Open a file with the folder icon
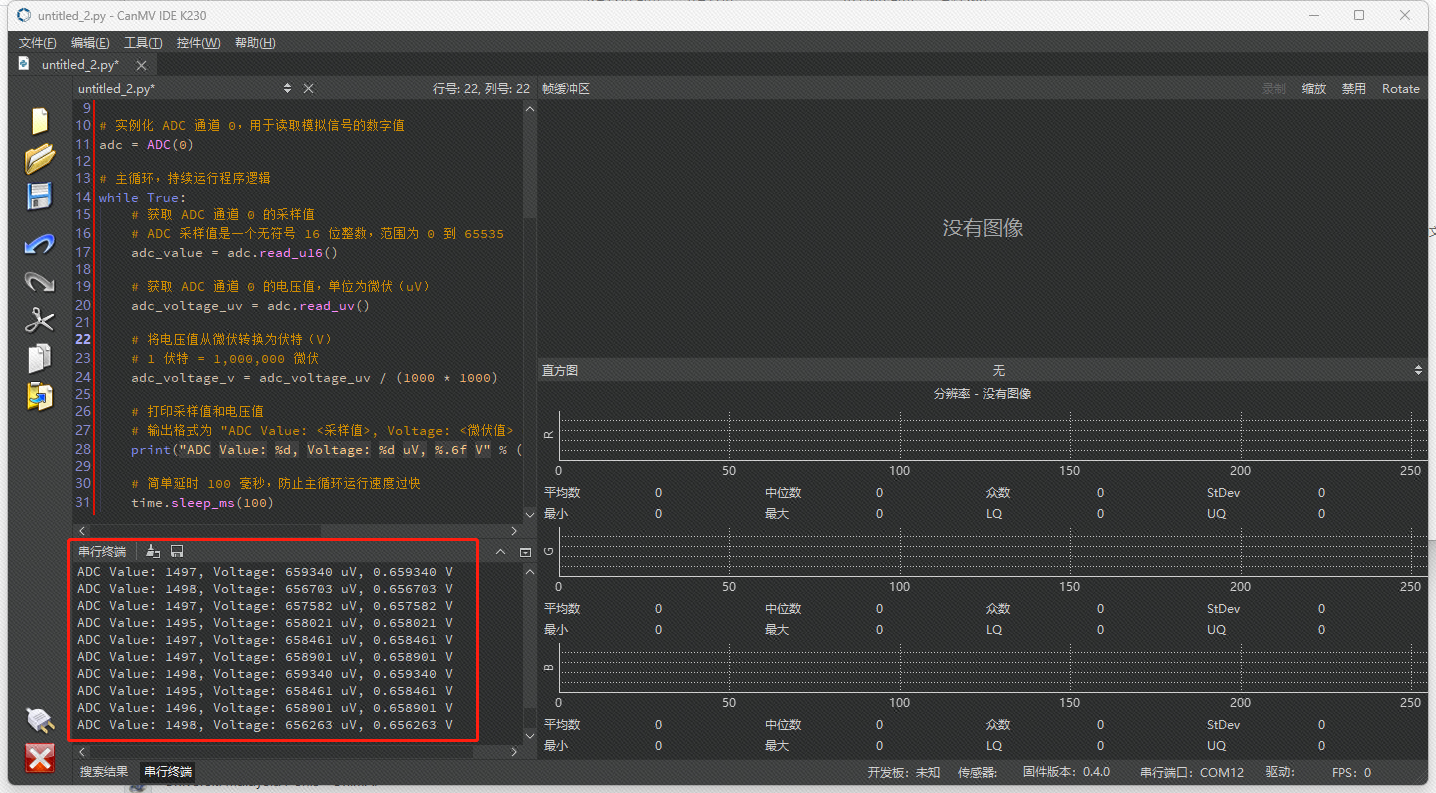The image size is (1436, 793). pyautogui.click(x=39, y=158)
